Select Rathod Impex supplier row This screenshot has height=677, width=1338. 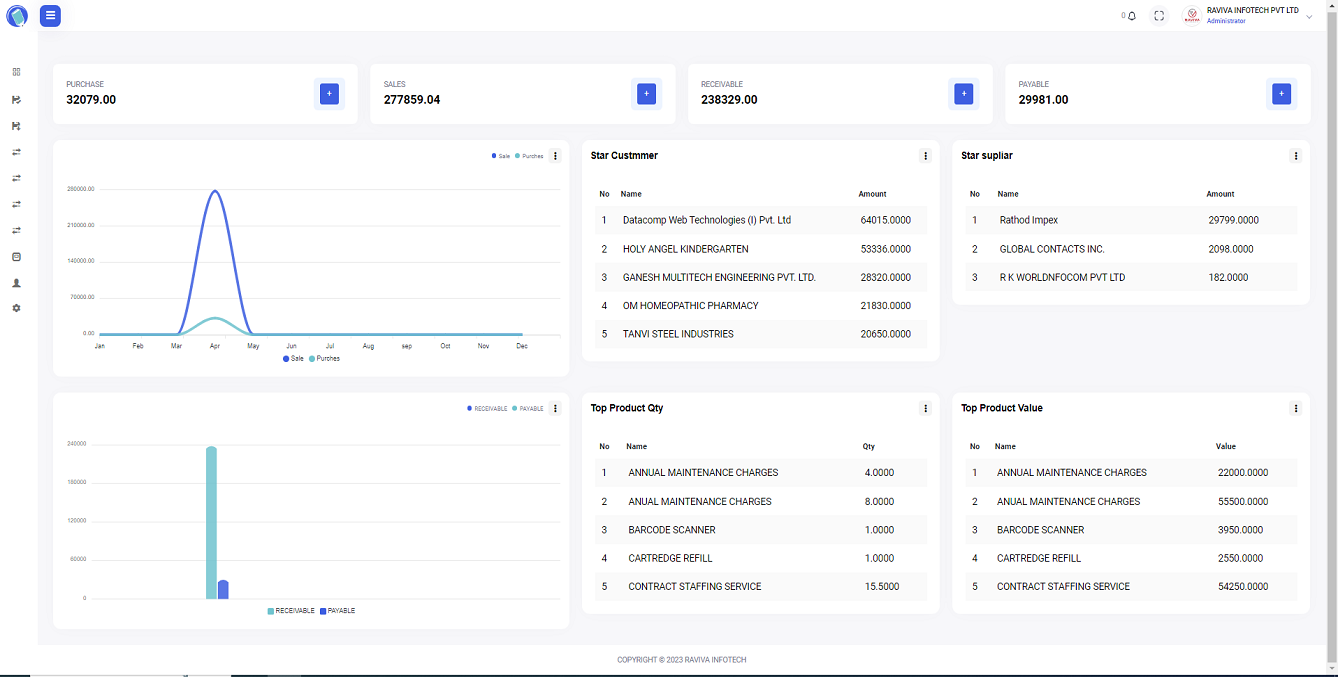point(1131,220)
